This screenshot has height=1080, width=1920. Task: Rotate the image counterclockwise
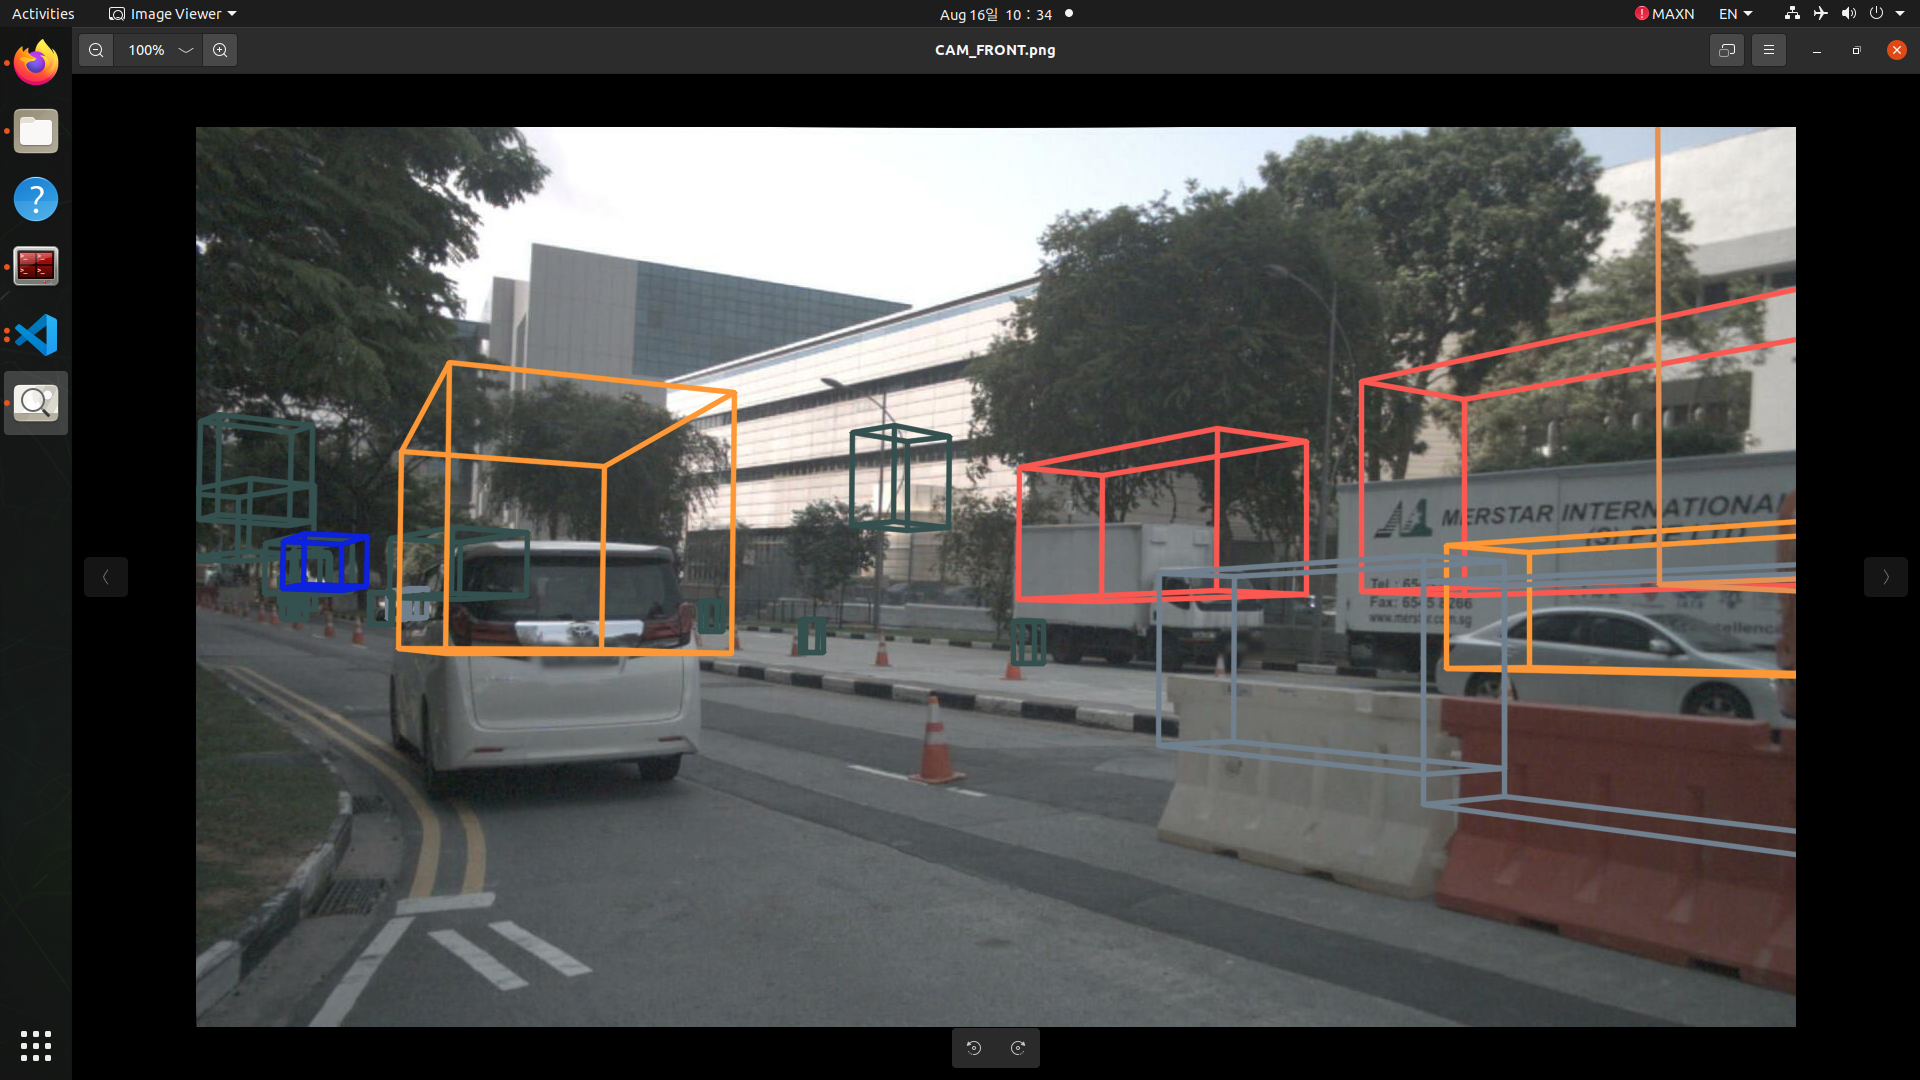tap(974, 1047)
